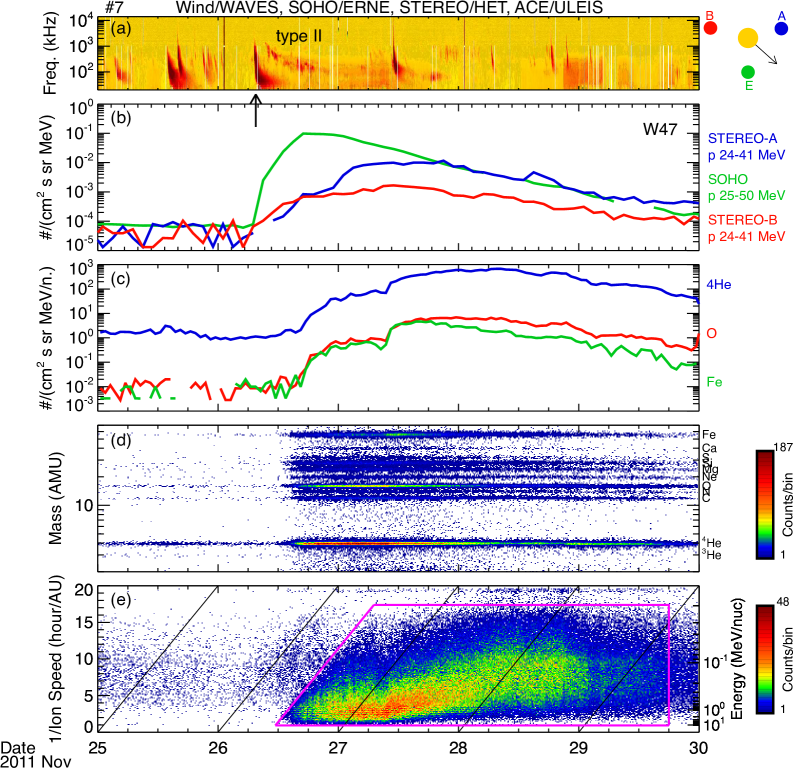Click the plot title with the instrument names
The width and height of the screenshot is (793, 768).
pyautogui.click(x=389, y=7)
